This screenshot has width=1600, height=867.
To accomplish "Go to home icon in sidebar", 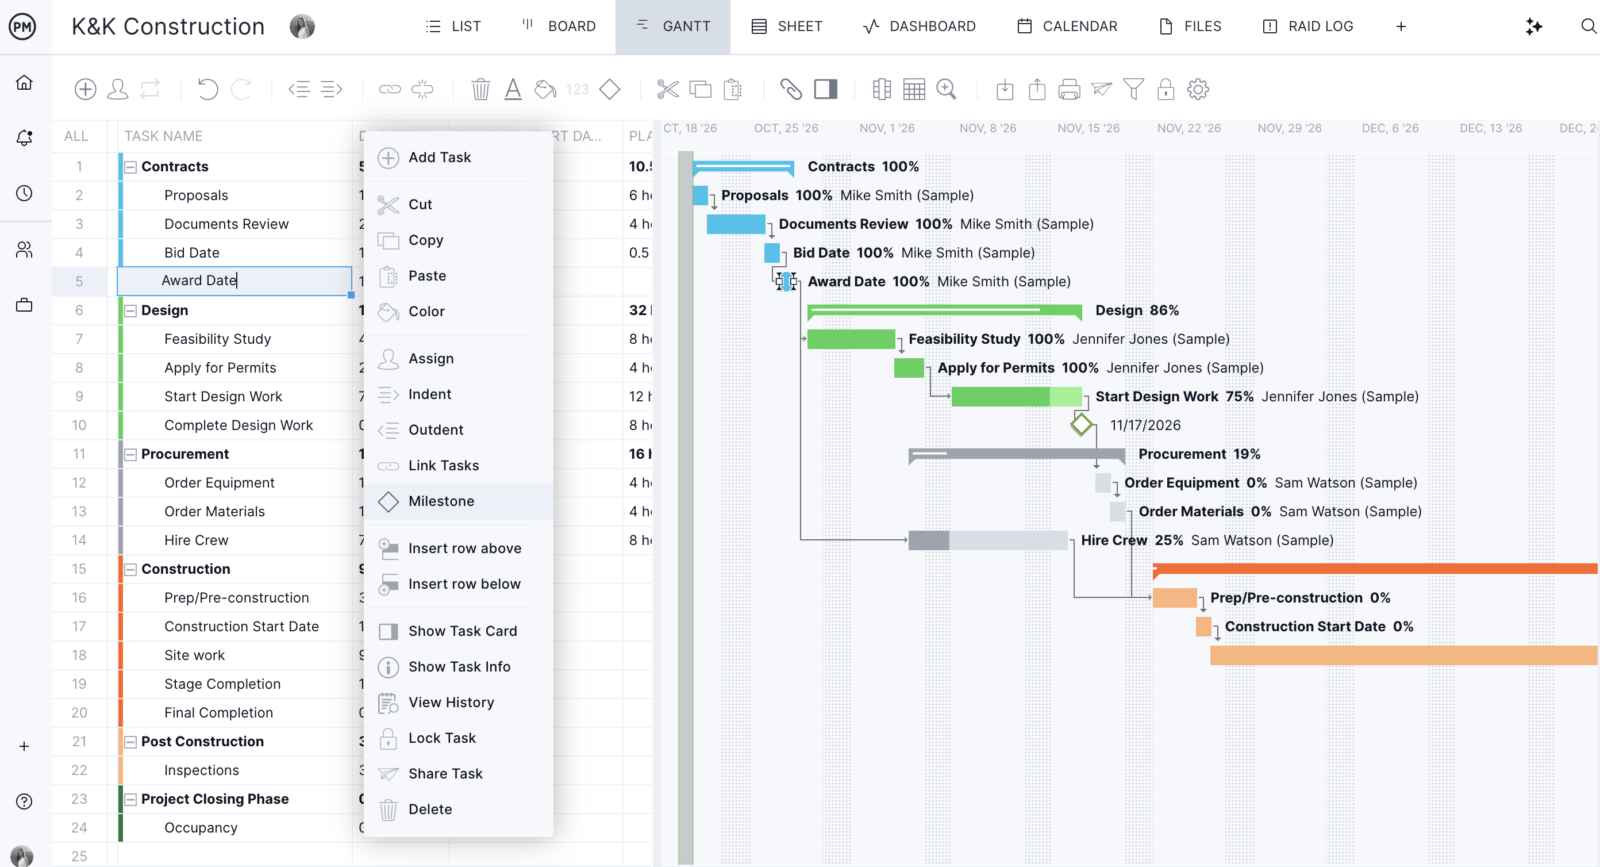I will click(x=24, y=82).
